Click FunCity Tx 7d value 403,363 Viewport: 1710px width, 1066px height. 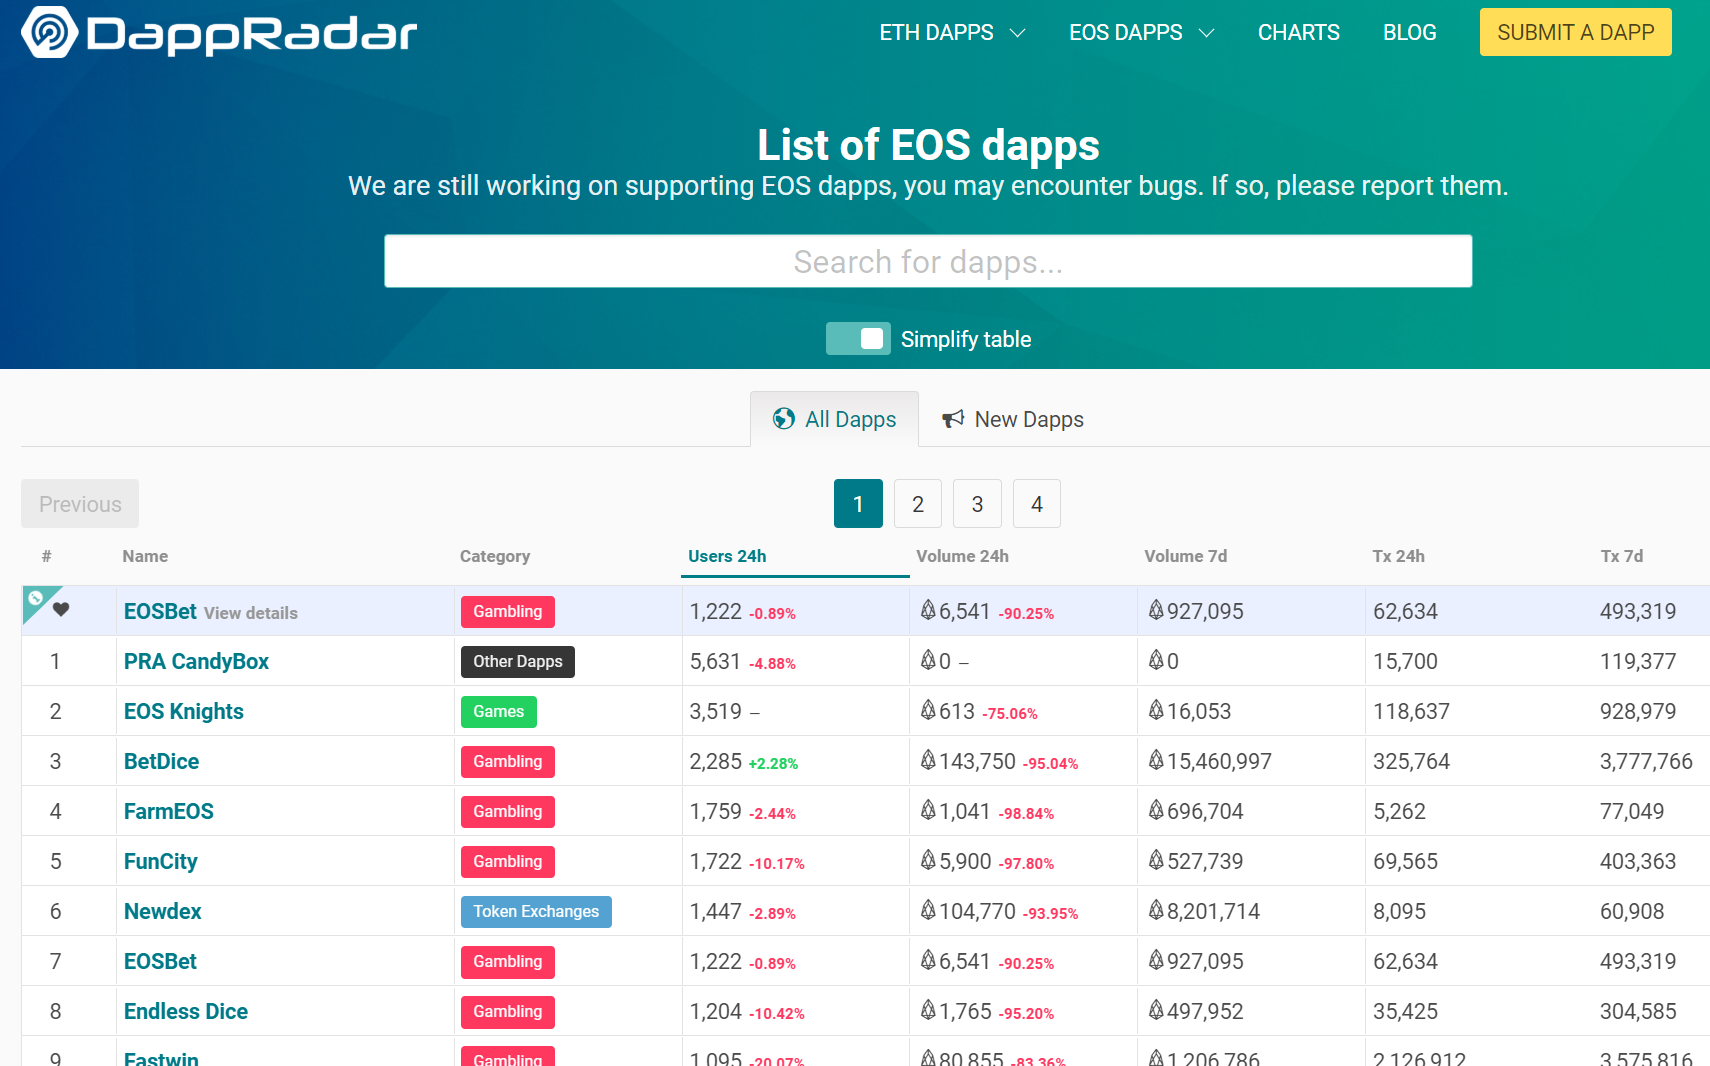tap(1638, 861)
